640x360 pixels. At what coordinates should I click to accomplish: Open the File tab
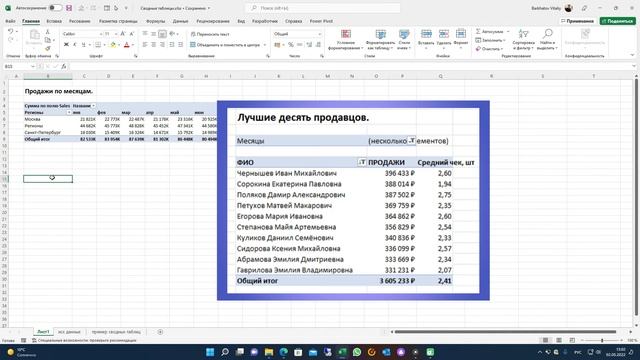10,21
